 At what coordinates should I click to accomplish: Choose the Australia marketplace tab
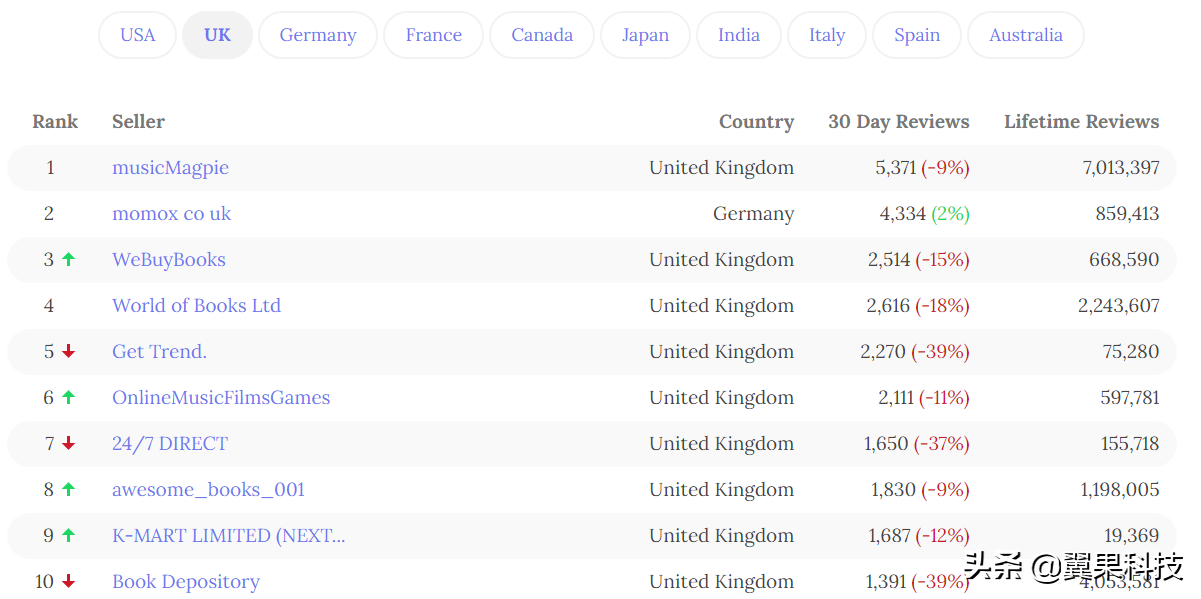coord(1026,35)
